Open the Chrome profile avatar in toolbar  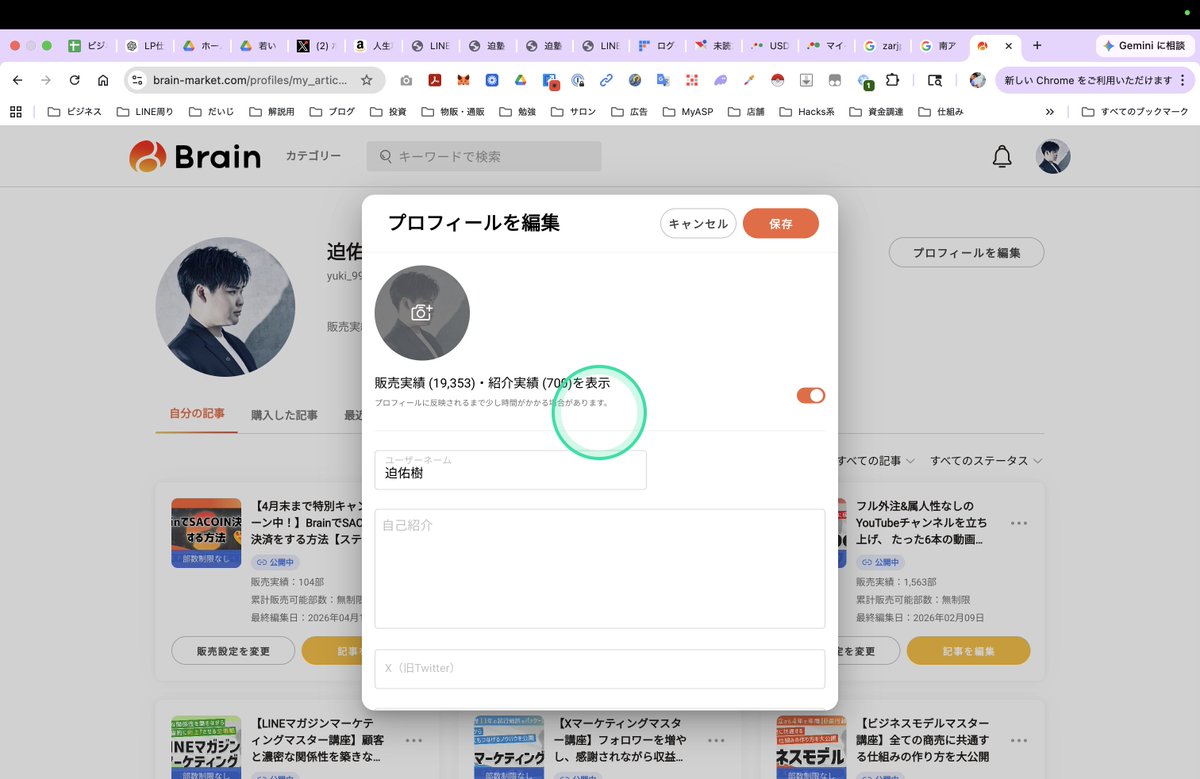tap(977, 80)
